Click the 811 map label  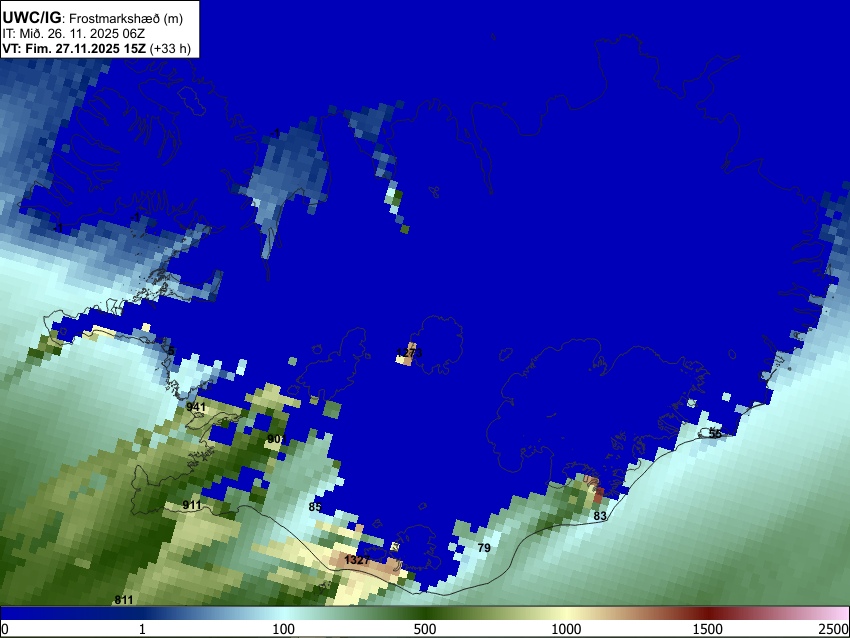point(124,600)
